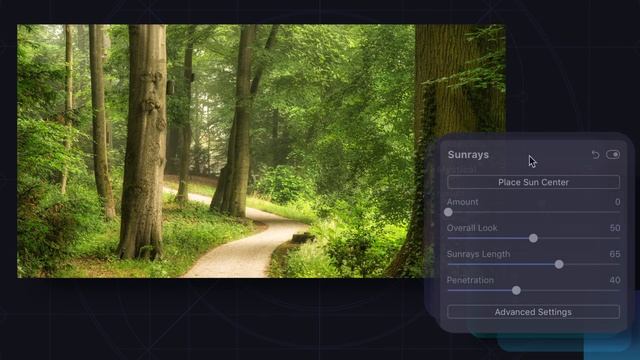The image size is (640, 360).
Task: Click the Amount label
Action: coord(462,202)
